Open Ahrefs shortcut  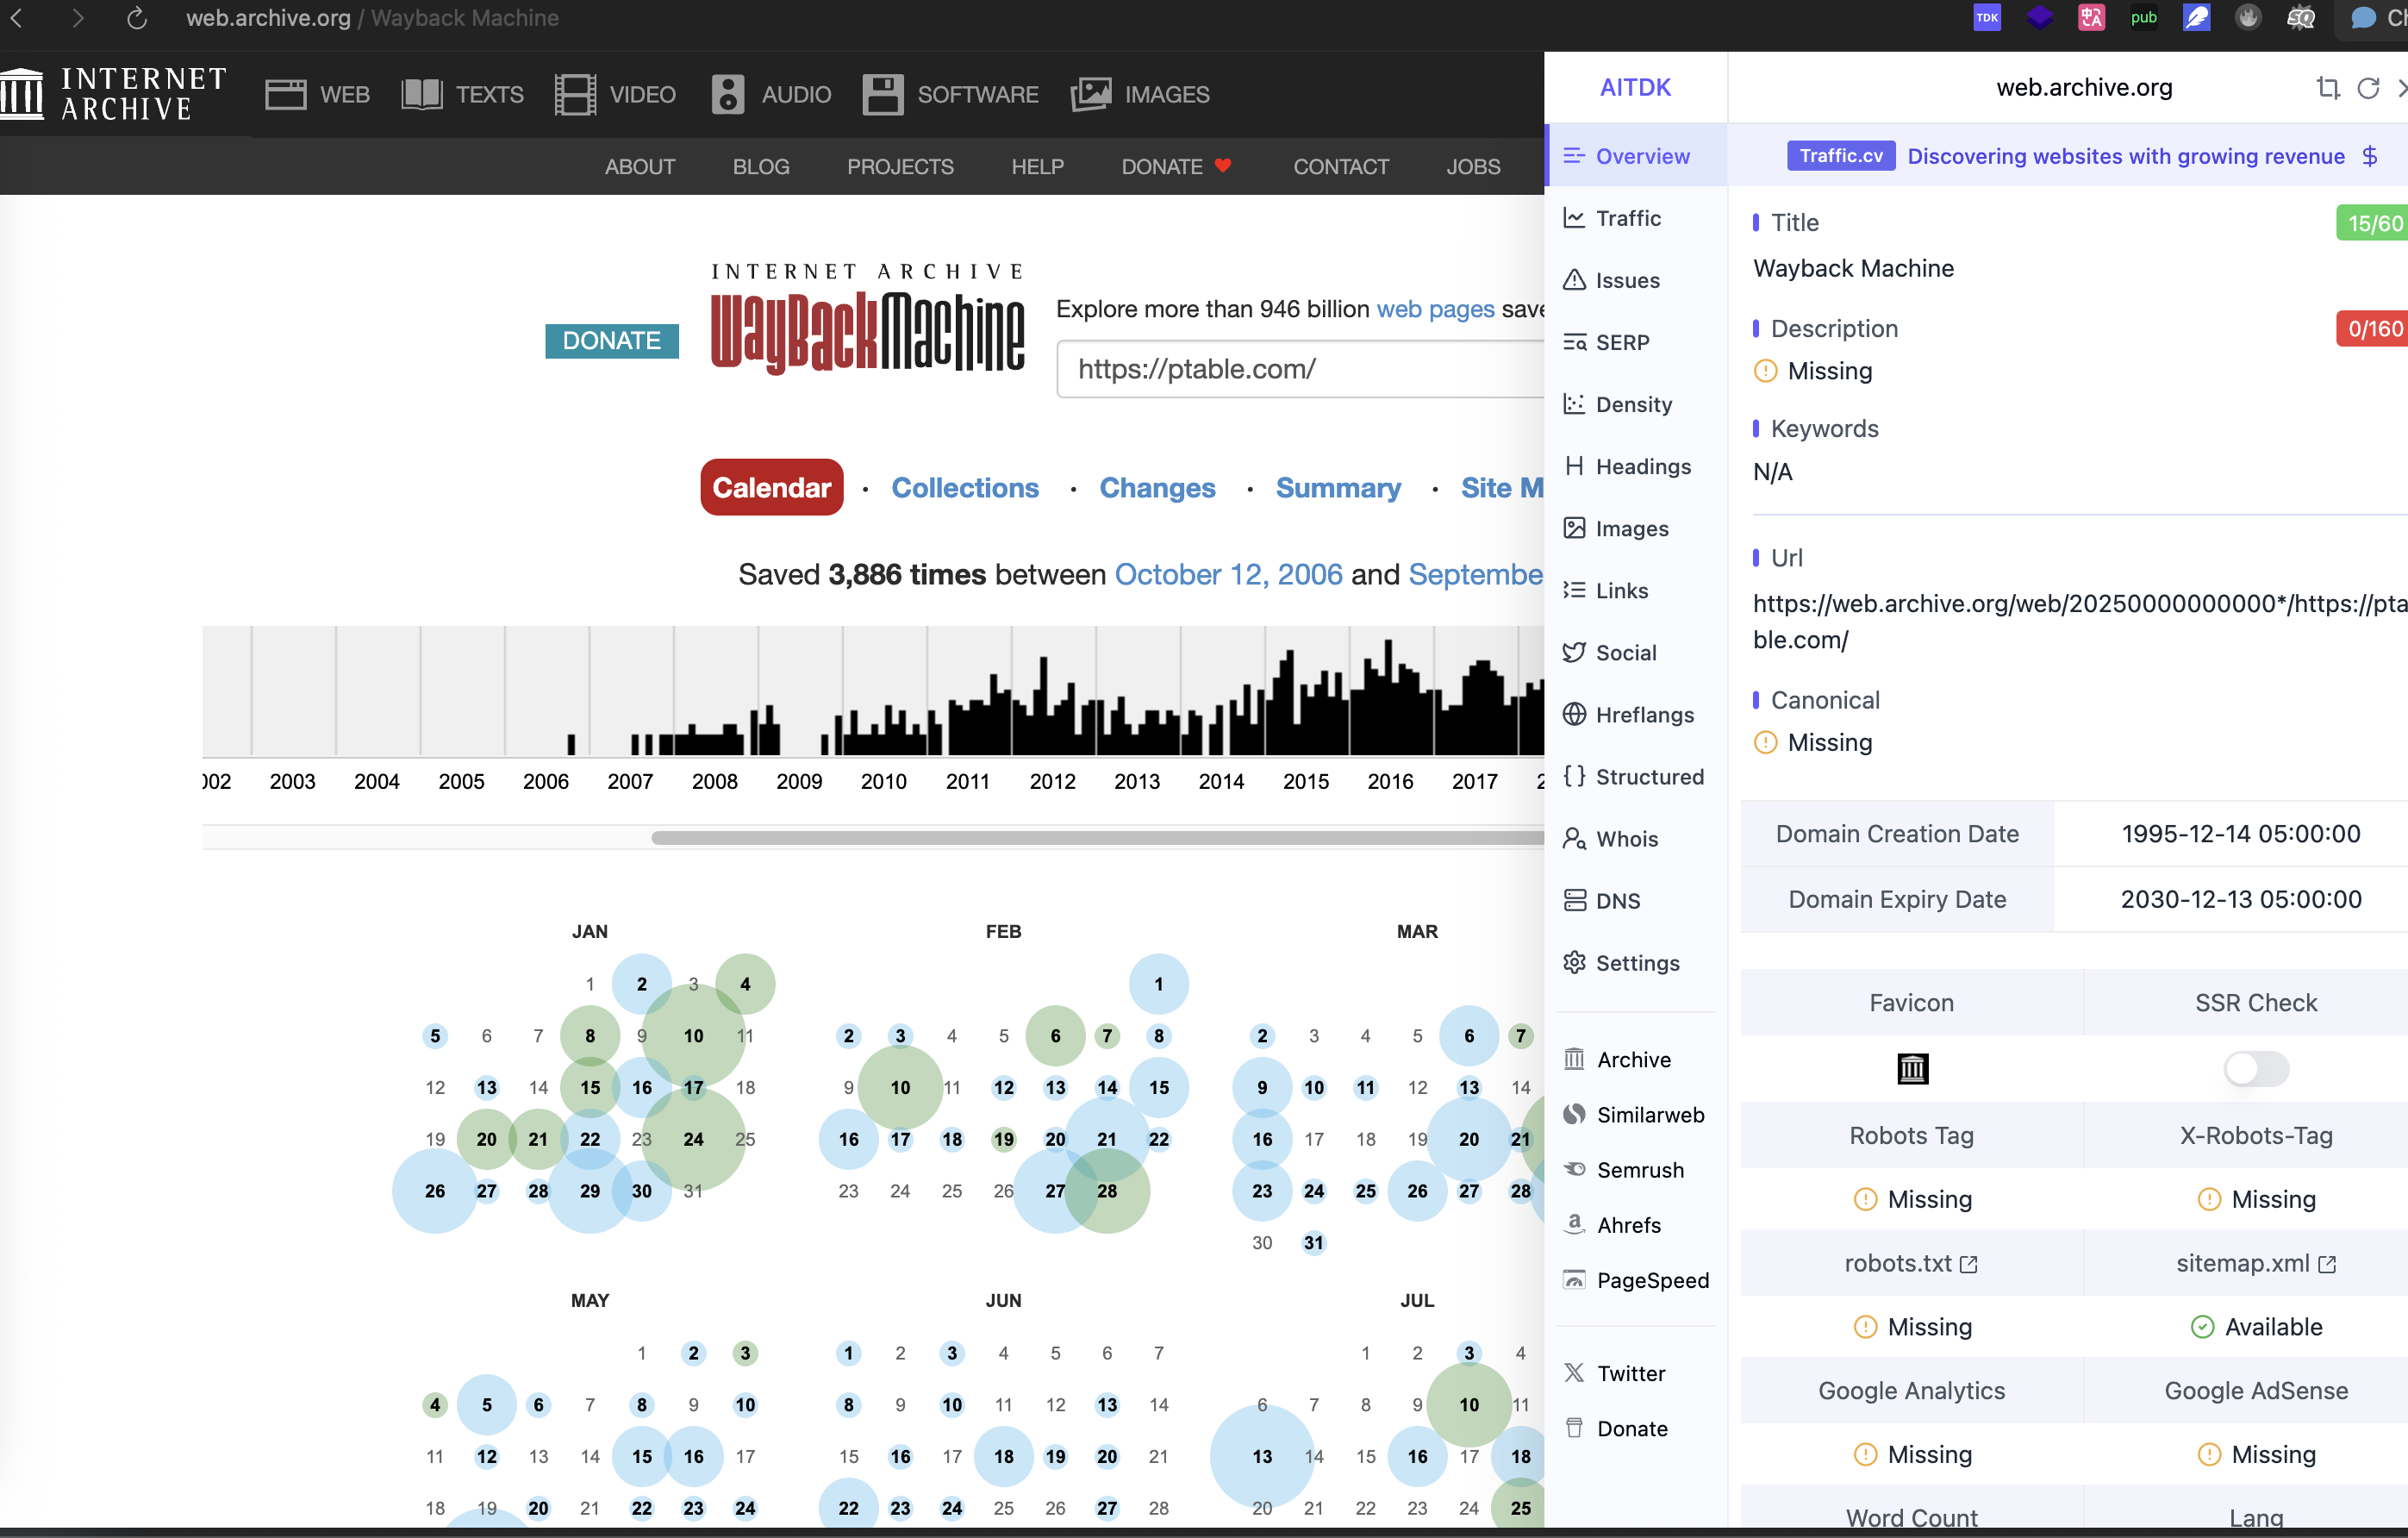(1636, 1224)
